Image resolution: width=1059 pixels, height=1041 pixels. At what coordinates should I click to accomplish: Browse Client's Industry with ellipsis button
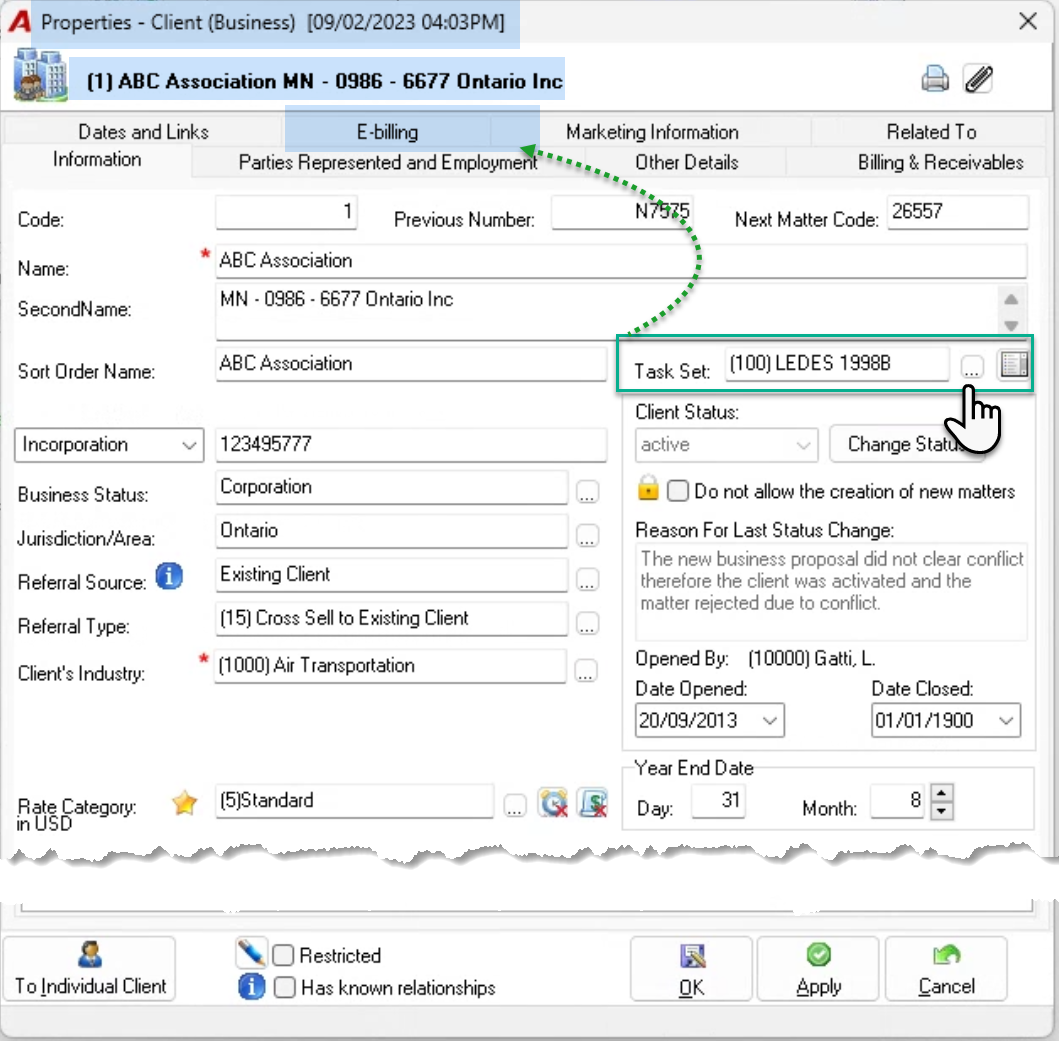click(x=586, y=671)
